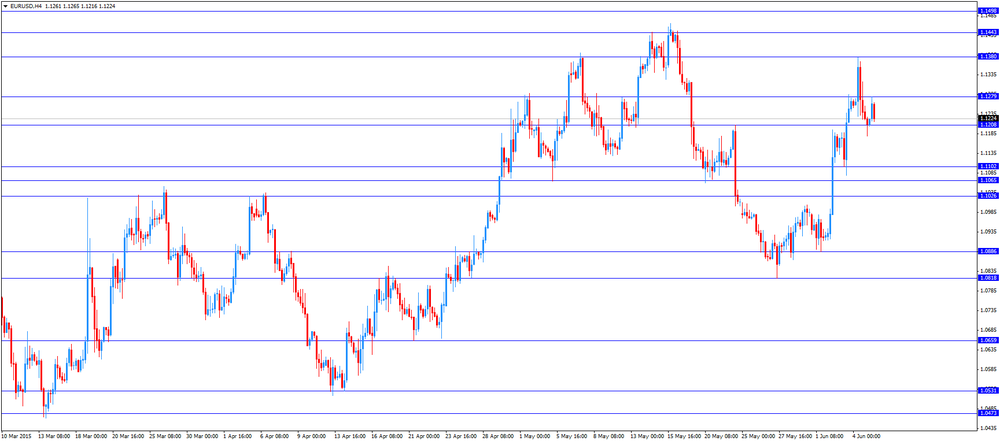The image size is (1000, 441).
Task: Click the 5 May 16:00 time label
Action: [573, 436]
